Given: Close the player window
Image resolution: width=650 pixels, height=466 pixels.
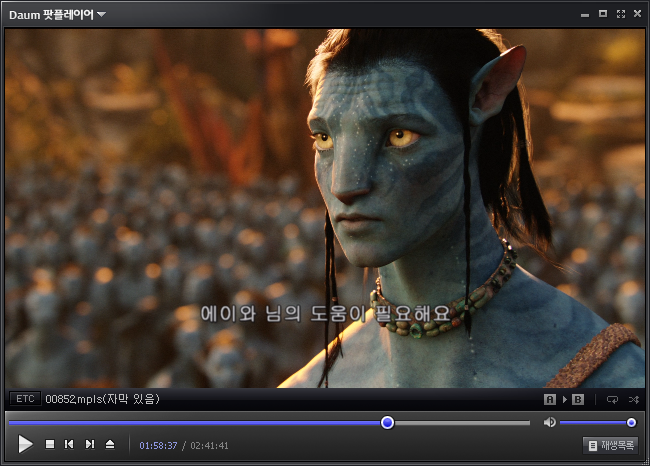Looking at the screenshot, I should pyautogui.click(x=638, y=14).
